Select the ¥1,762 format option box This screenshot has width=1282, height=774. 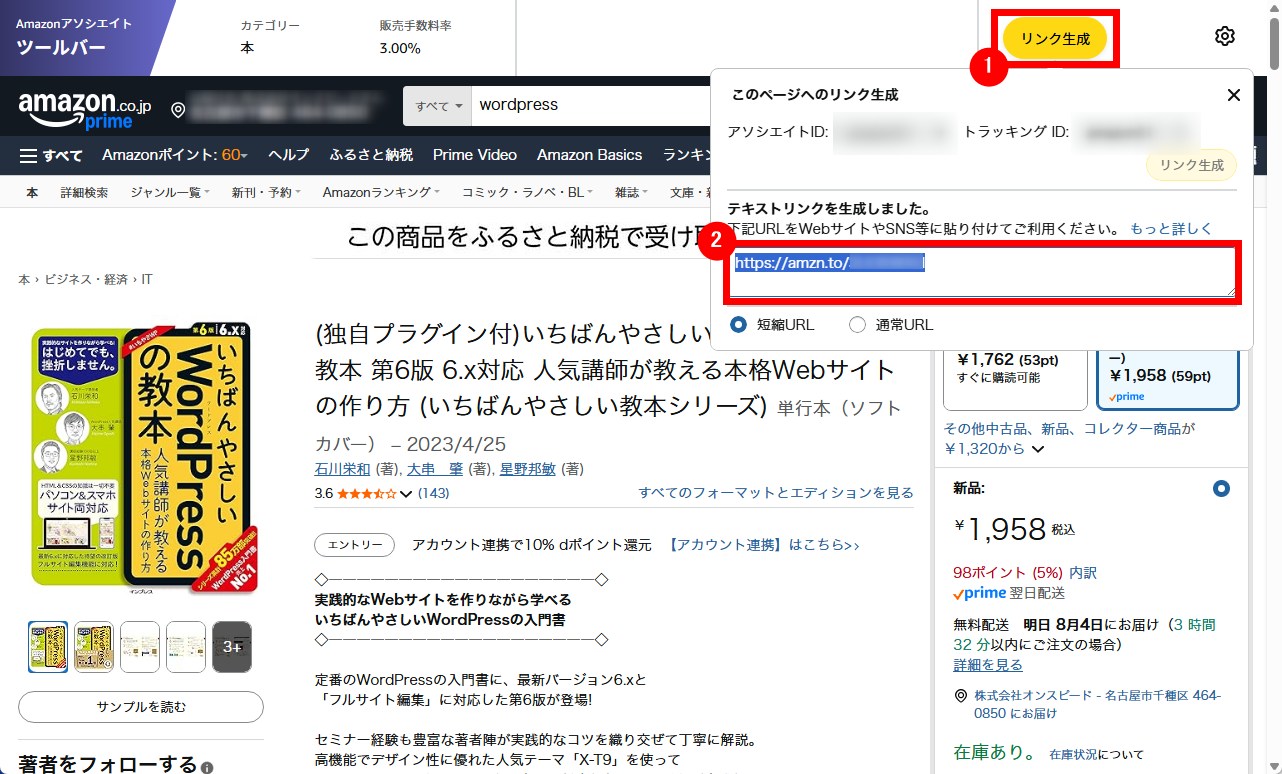click(x=1015, y=379)
